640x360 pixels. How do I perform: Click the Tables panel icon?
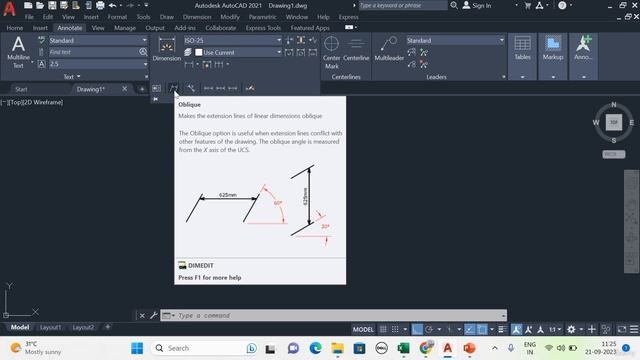coord(522,48)
